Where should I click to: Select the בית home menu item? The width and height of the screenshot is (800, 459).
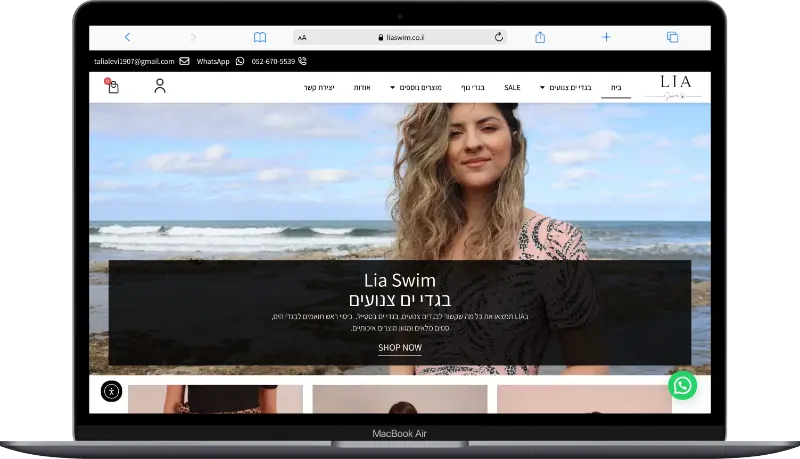click(616, 88)
